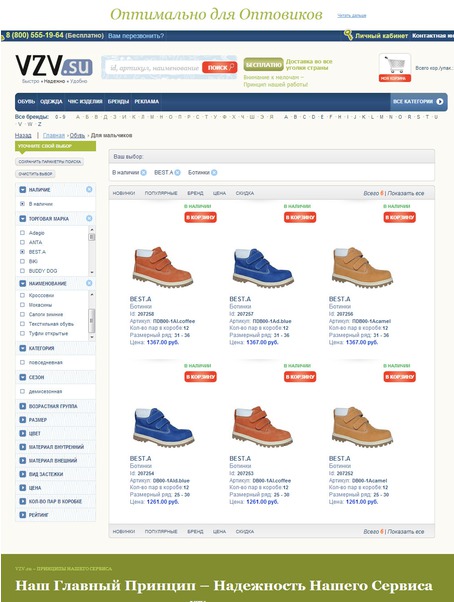Viewport: 454px width, 602px height.
Task: Click the red ПОИСК search button
Action: click(x=220, y=68)
